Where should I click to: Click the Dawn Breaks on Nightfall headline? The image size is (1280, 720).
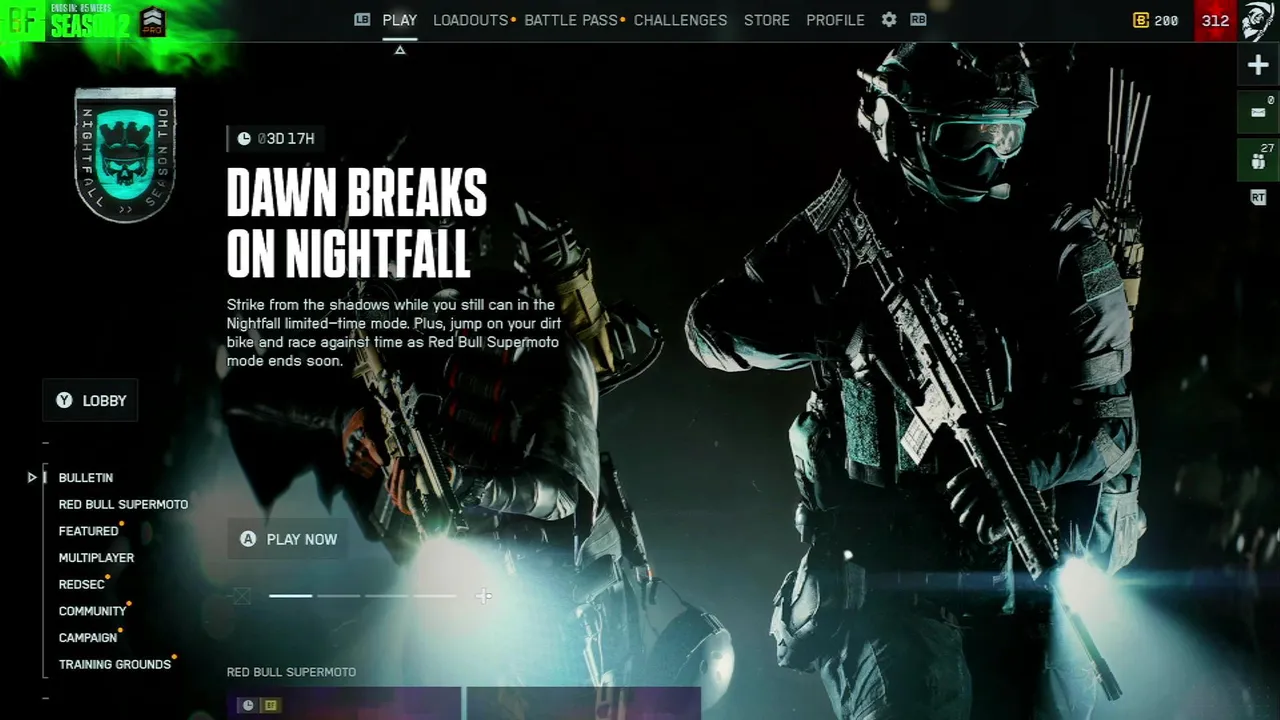click(357, 222)
